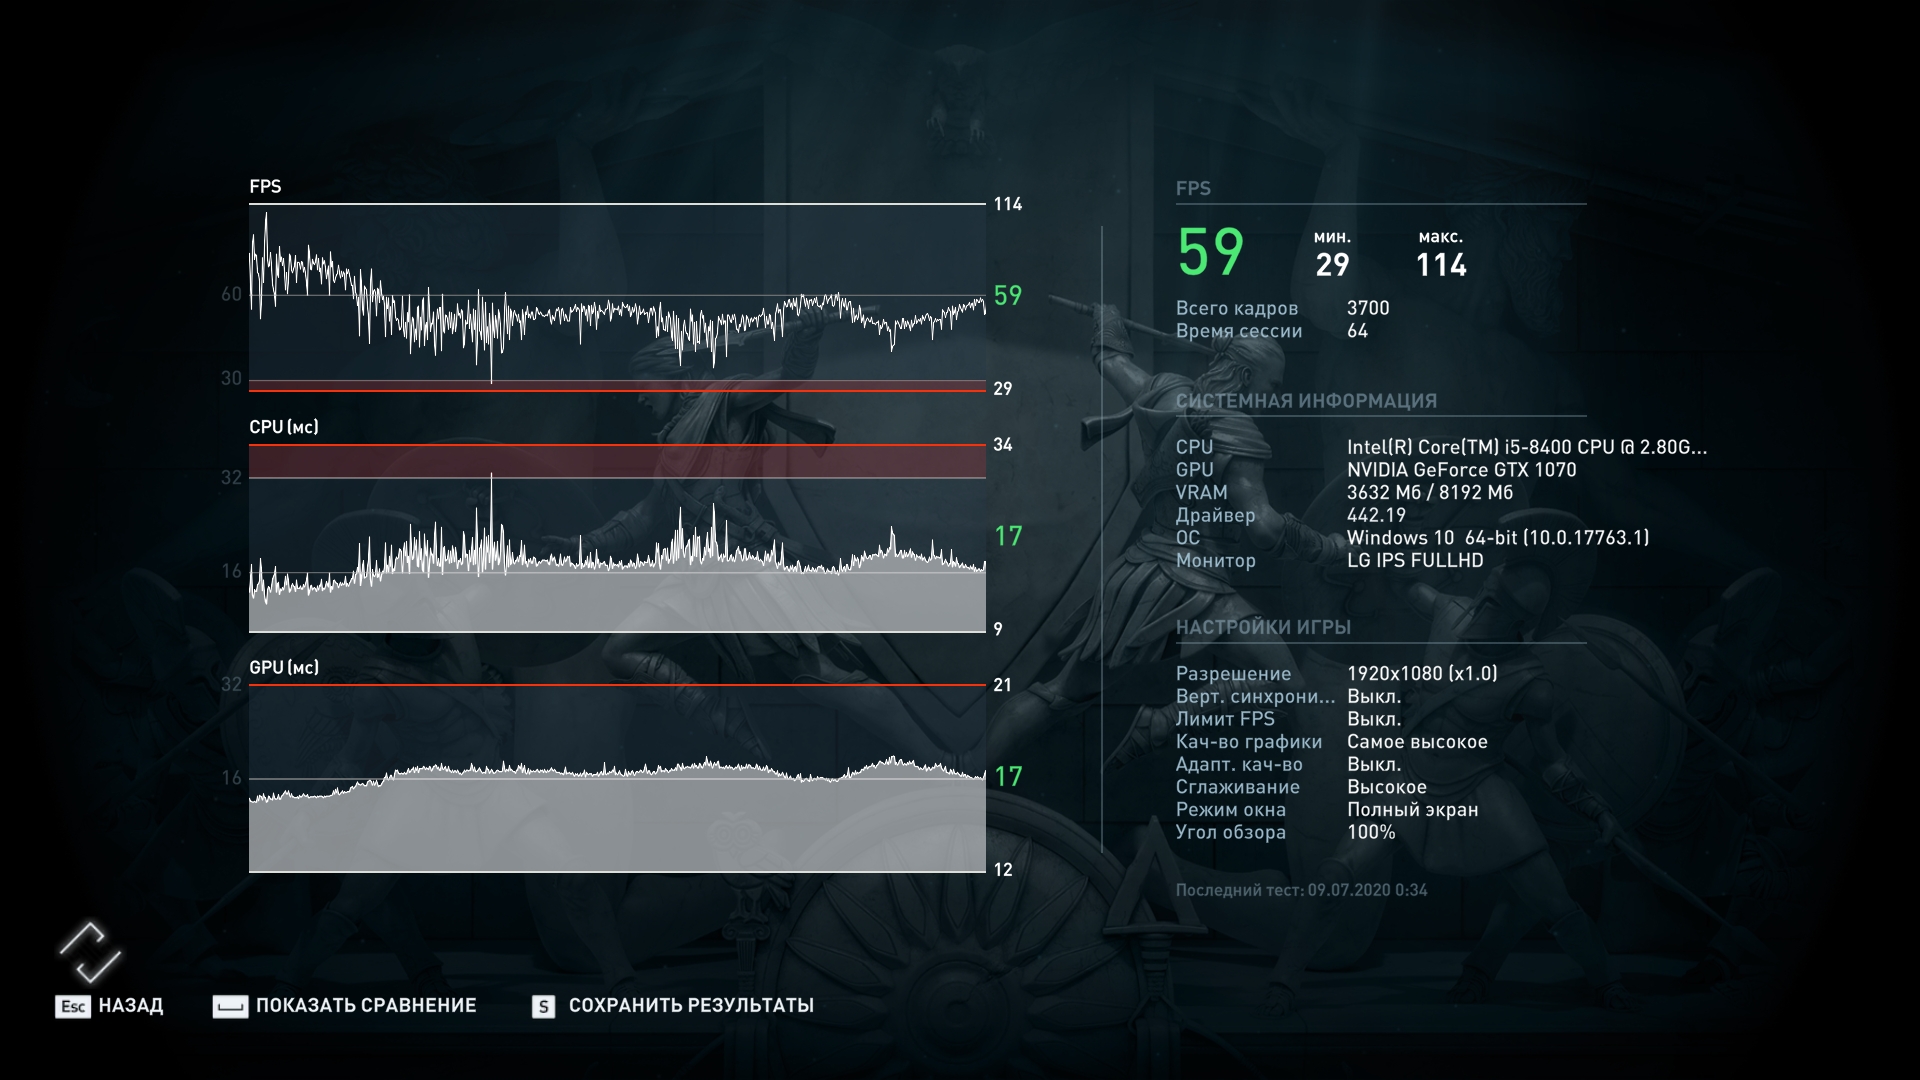Click the large green average FPS 59
Viewport: 1920px width, 1080px height.
pos(1210,252)
